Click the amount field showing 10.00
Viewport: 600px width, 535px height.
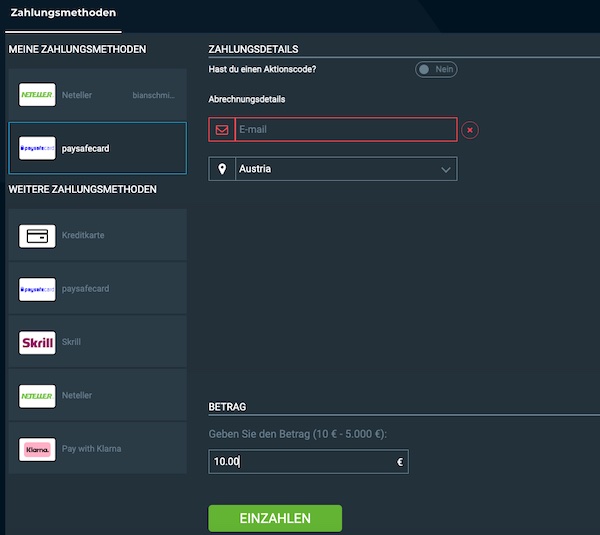pyautogui.click(x=308, y=462)
